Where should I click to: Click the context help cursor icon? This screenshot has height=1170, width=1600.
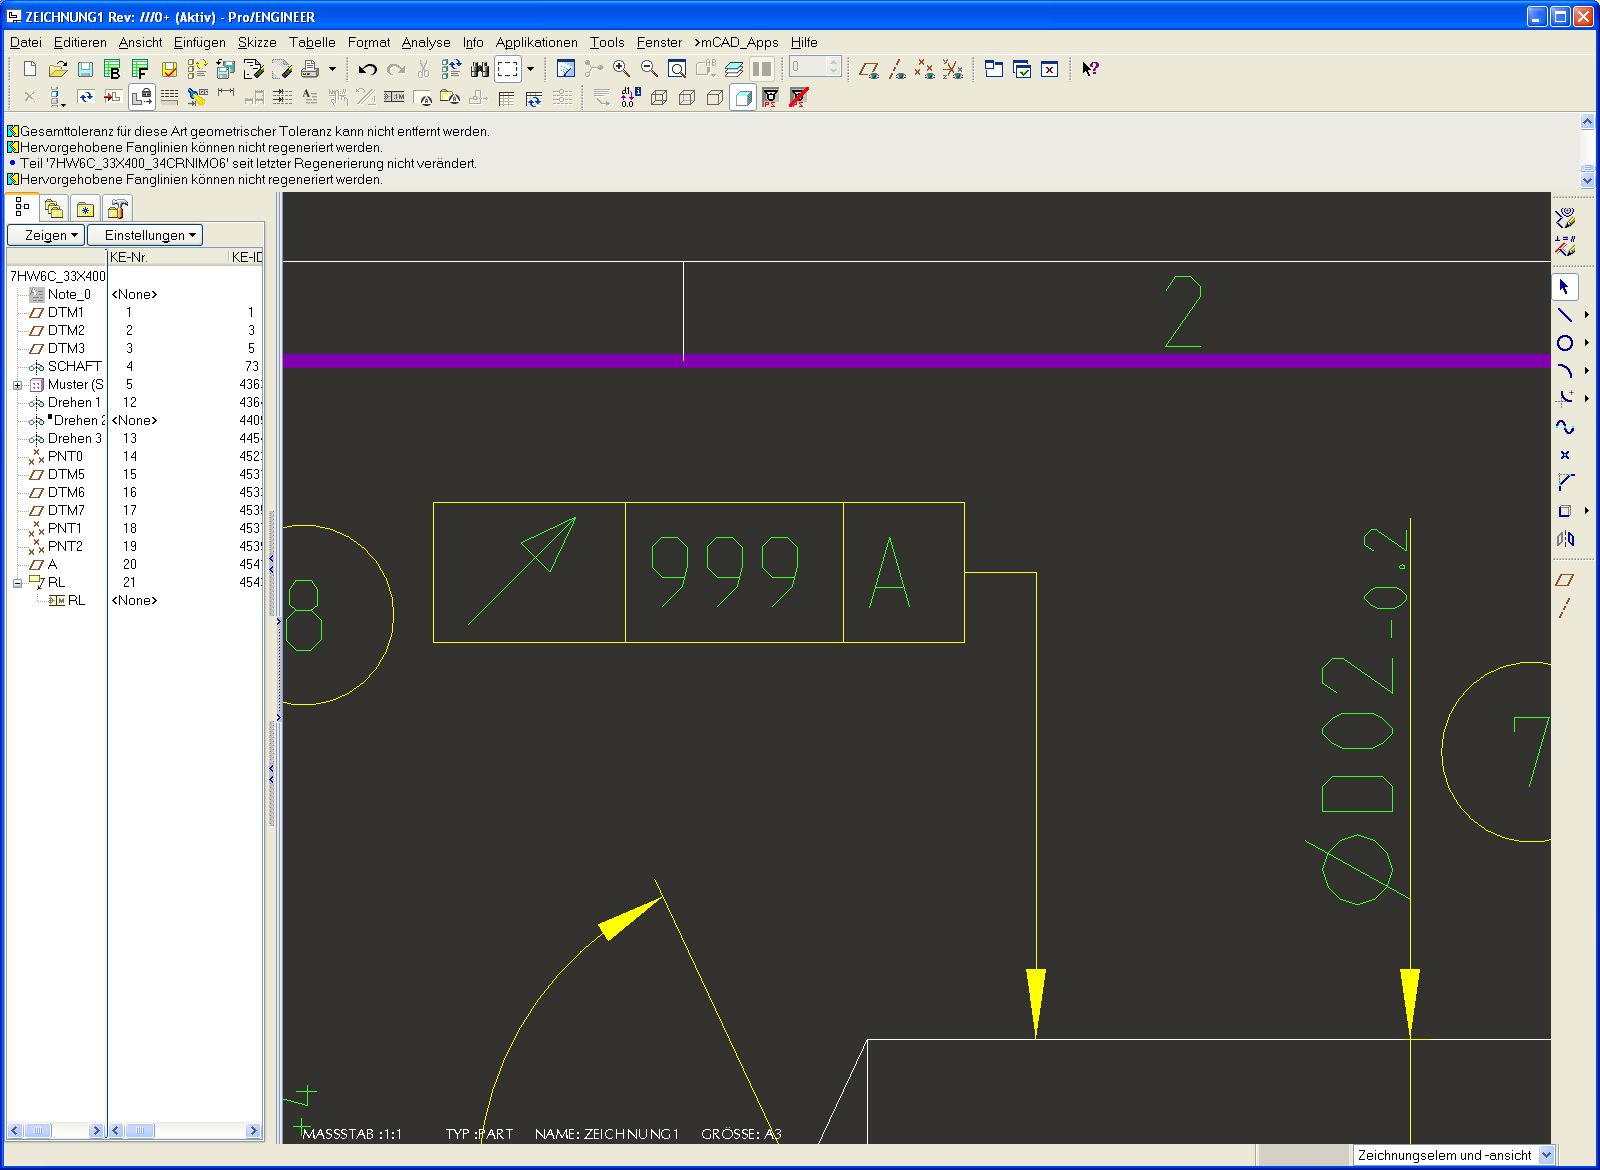[x=1090, y=69]
